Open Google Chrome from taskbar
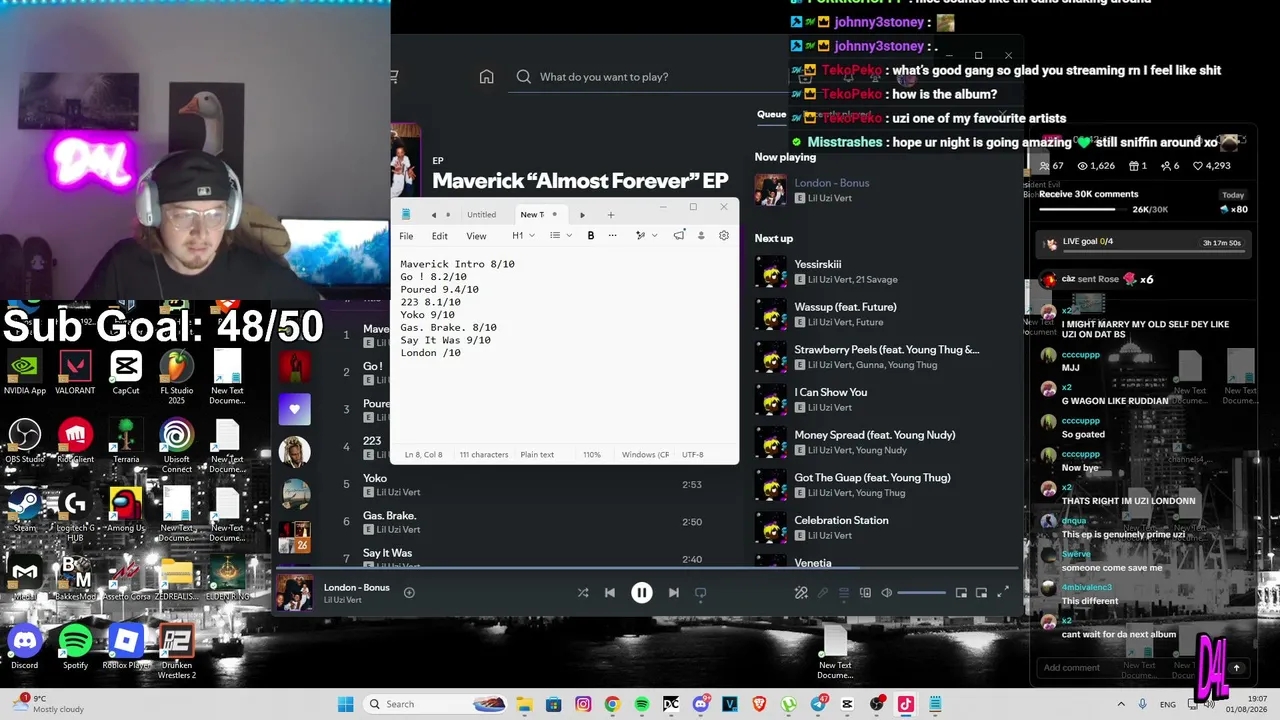This screenshot has height=720, width=1280. 612,704
